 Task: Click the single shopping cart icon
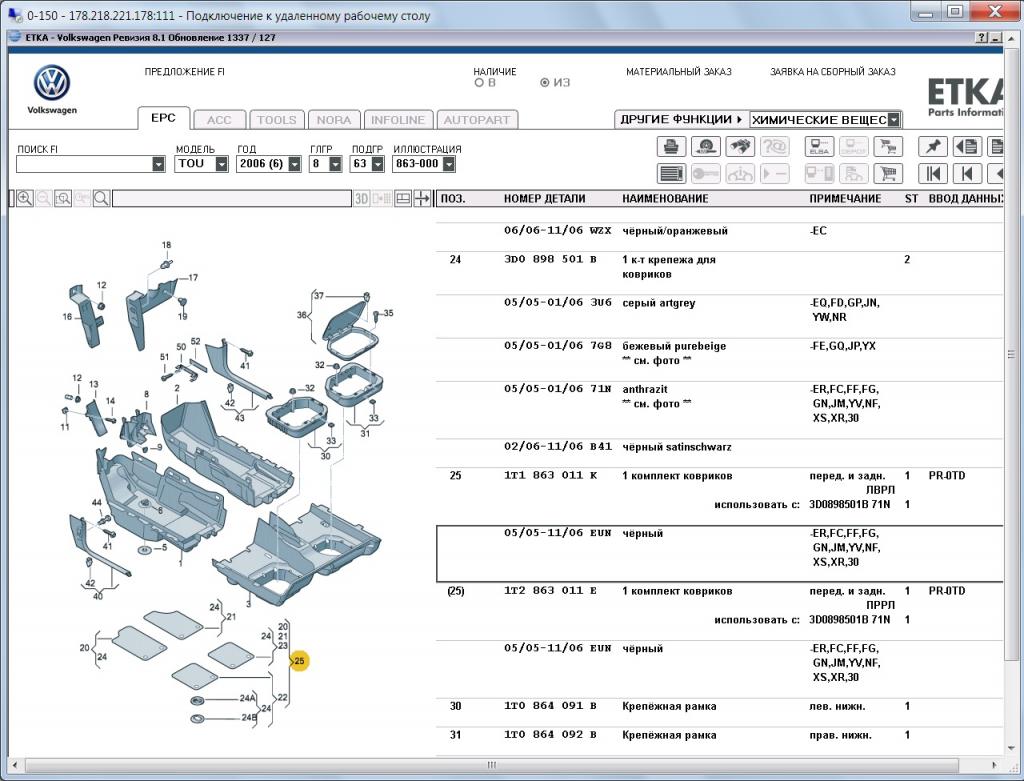coord(888,174)
